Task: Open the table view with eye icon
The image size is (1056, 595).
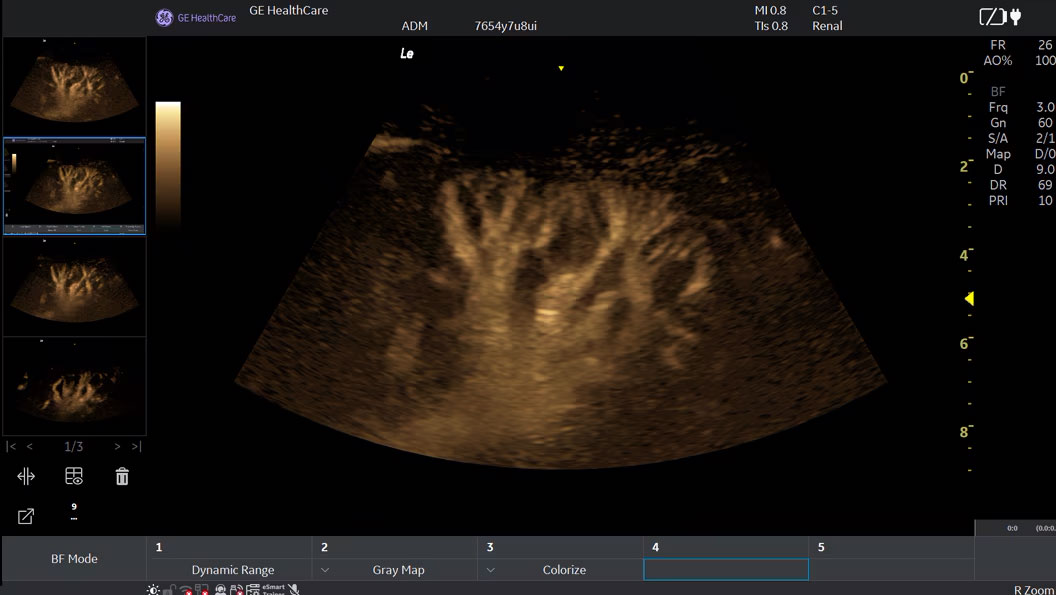Action: (x=74, y=476)
